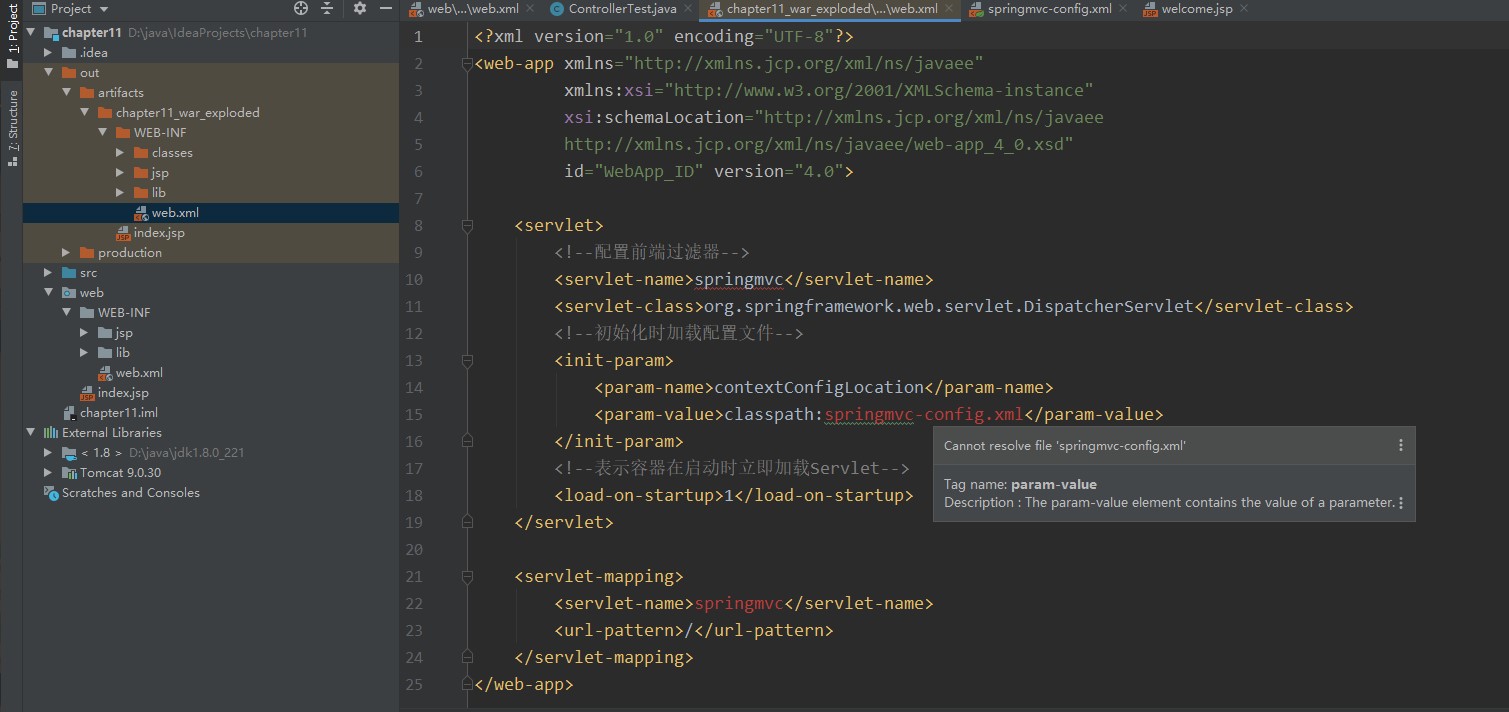Screen dimensions: 1509x712
Task: Collapse the chapter11_war_exploded folder
Action: coord(85,113)
